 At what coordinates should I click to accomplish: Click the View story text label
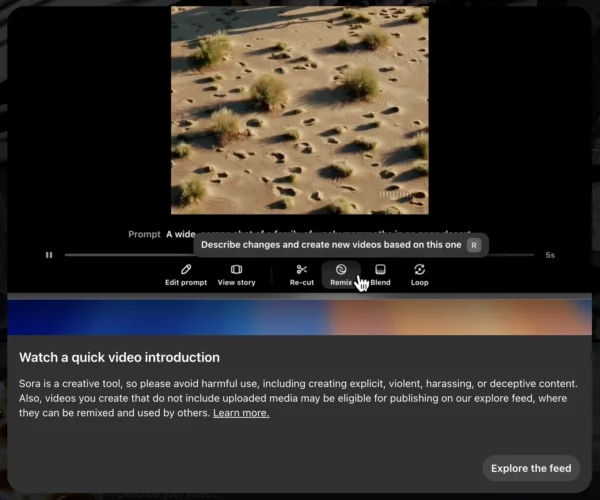tap(236, 283)
